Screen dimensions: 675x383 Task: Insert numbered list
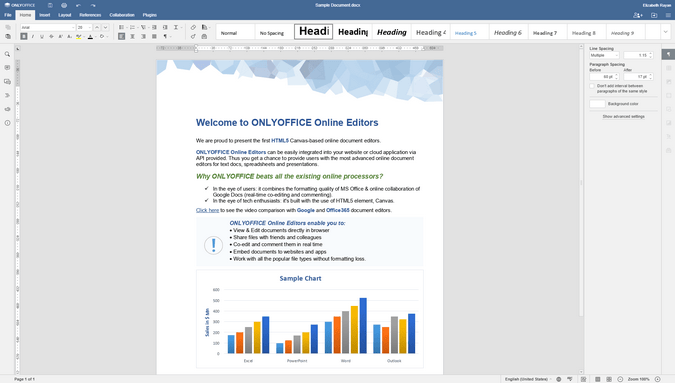coord(132,27)
